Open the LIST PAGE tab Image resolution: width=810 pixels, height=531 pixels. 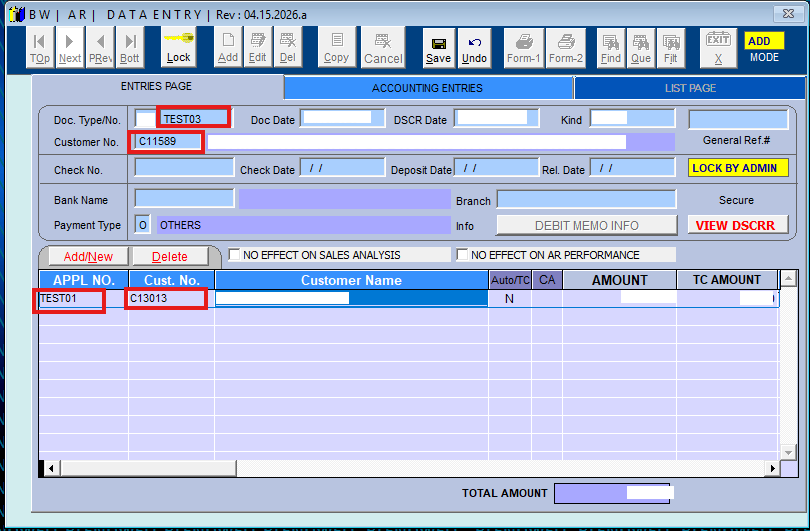(690, 88)
